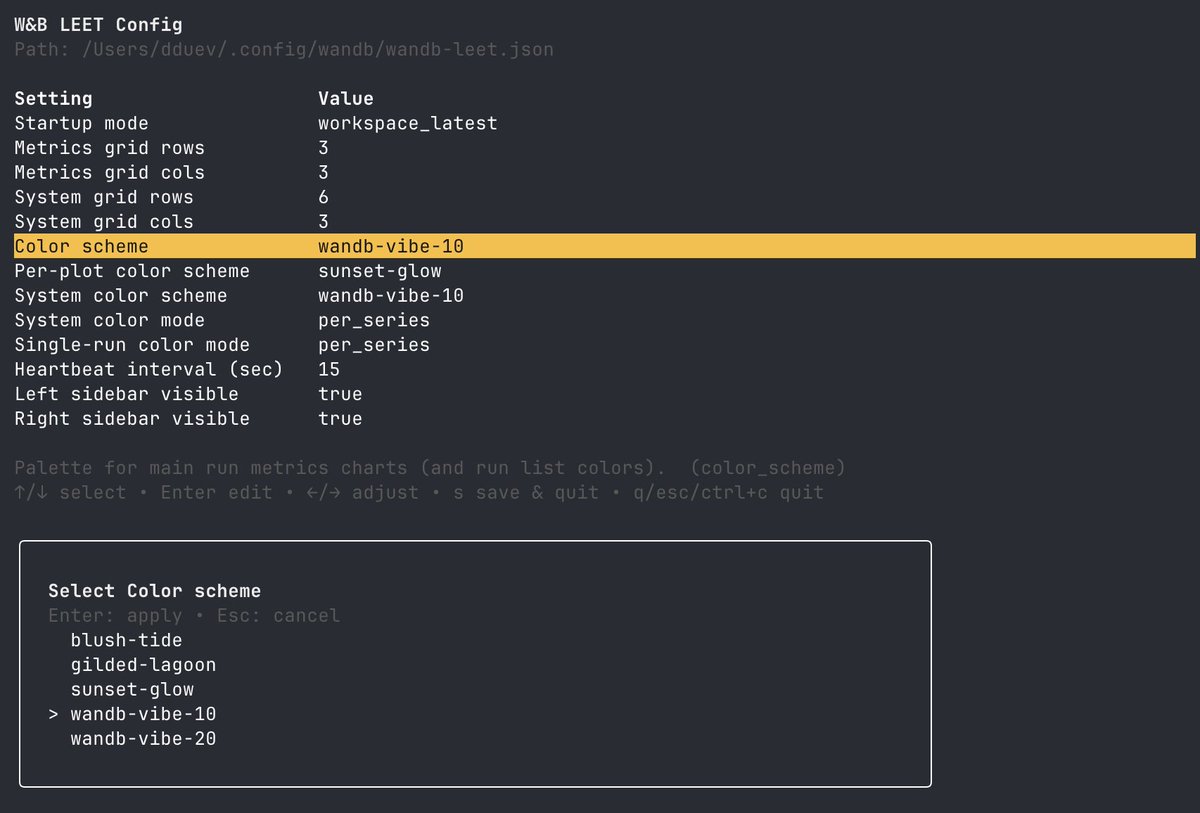Image resolution: width=1200 pixels, height=813 pixels.
Task: Choose sunset-glow in the Select Color scheme popup
Action: coord(132,689)
